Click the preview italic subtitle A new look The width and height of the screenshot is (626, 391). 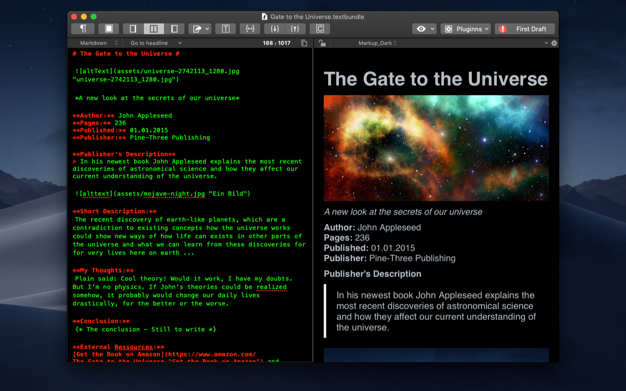point(403,212)
